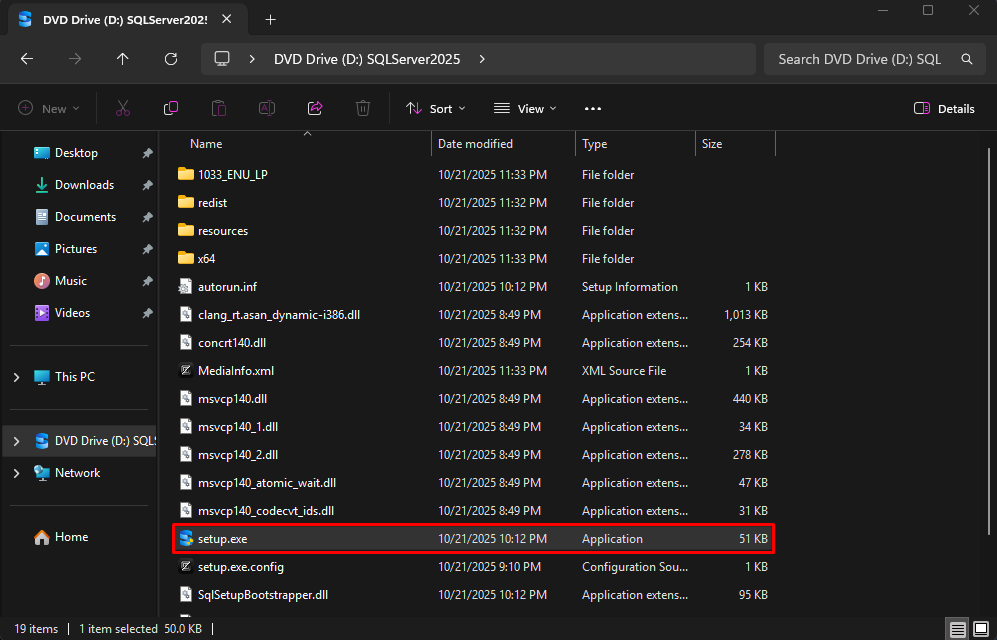Image resolution: width=997 pixels, height=640 pixels.
Task: Click the PC monitor icon in address bar
Action: pos(222,59)
